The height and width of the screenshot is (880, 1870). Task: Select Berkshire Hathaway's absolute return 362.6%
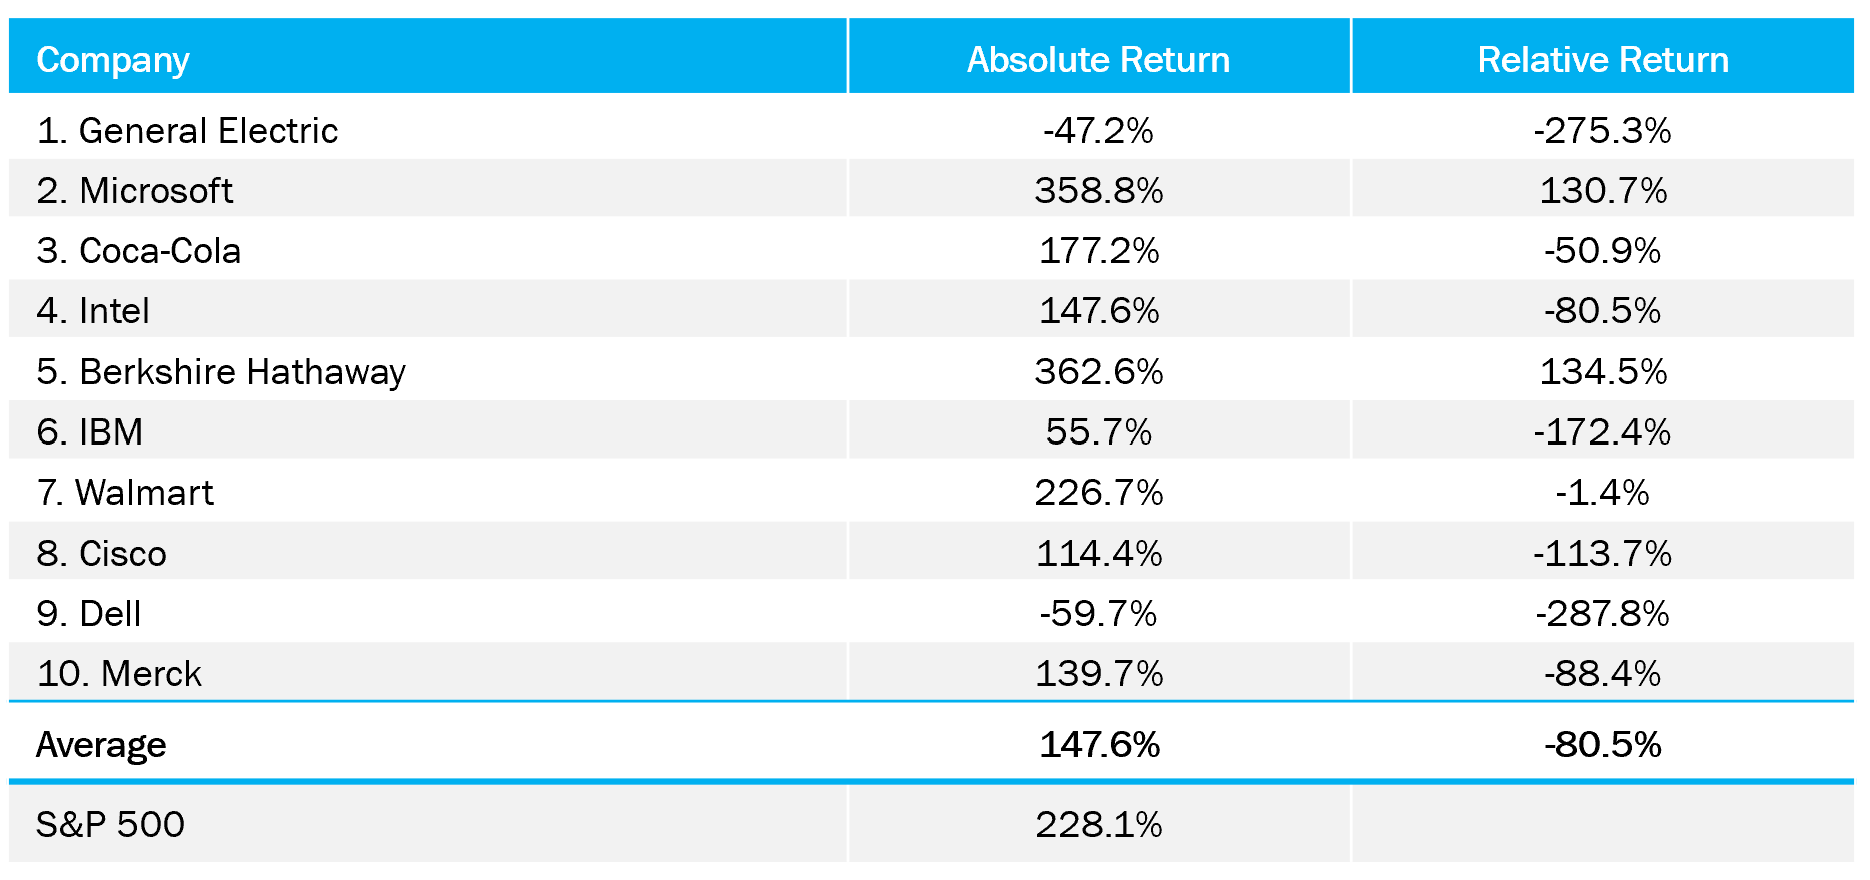click(1098, 372)
